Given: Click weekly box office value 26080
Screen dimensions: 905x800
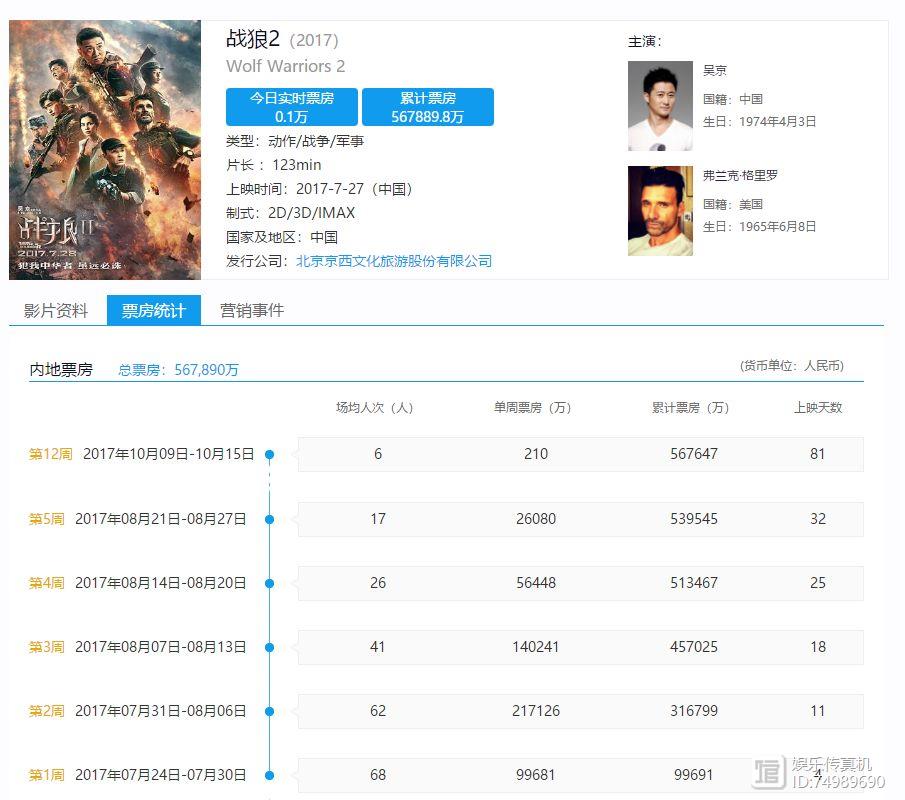Looking at the screenshot, I should tap(536, 519).
